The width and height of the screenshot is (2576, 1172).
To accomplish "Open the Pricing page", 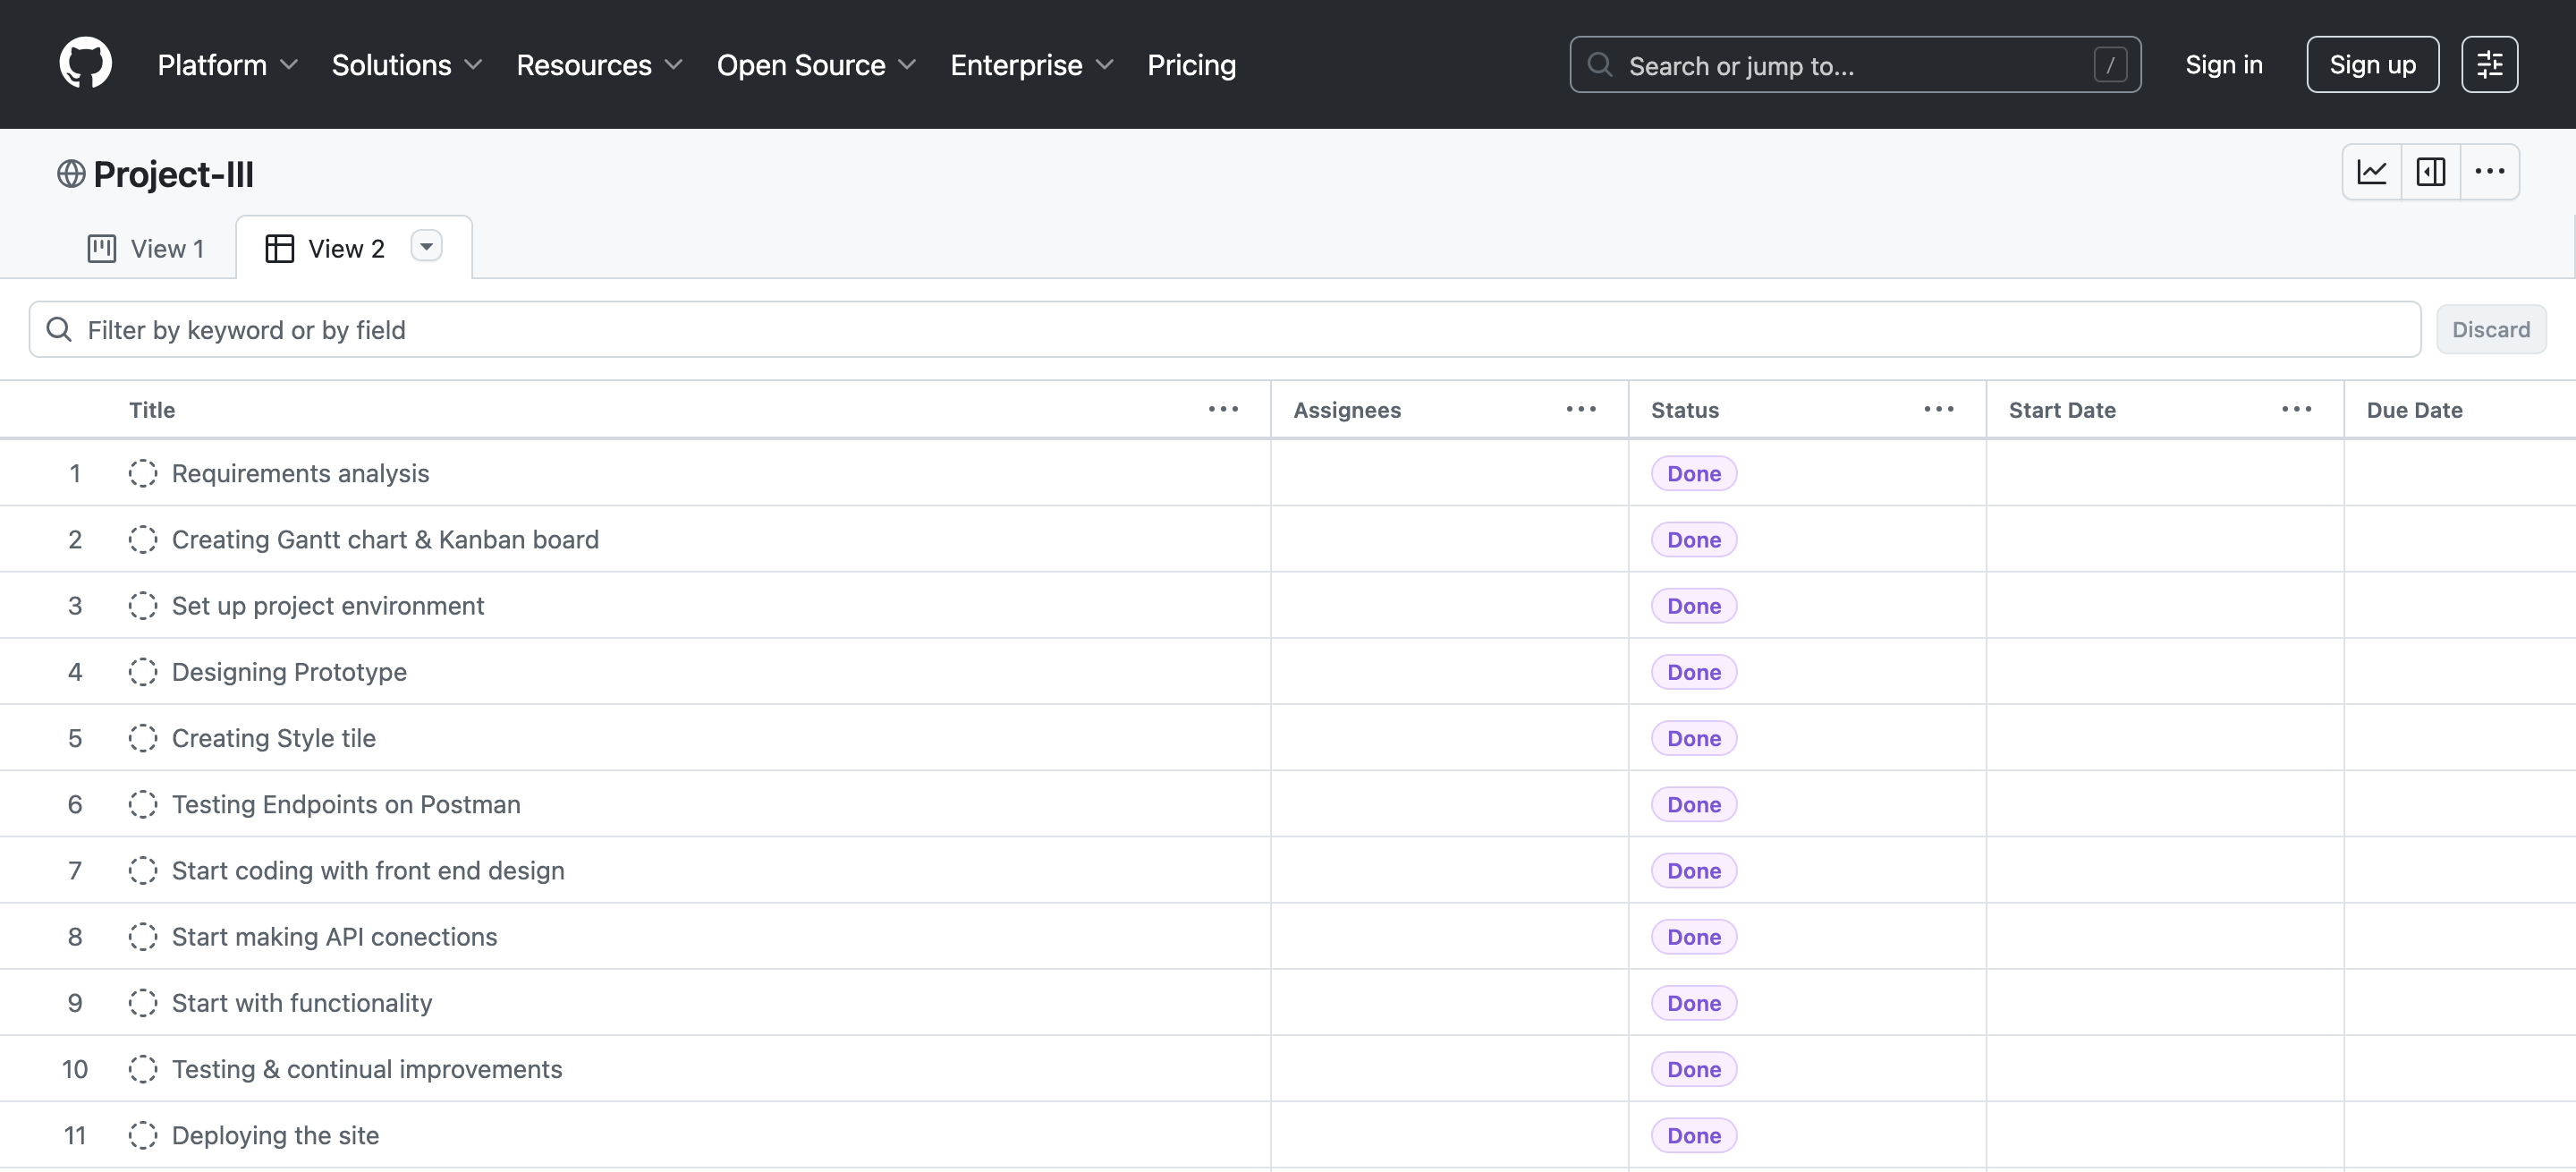I will click(x=1191, y=65).
